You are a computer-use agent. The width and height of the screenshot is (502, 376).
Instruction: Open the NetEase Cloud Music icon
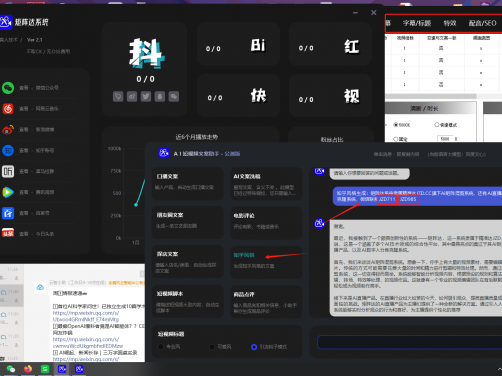pyautogui.click(x=8, y=109)
